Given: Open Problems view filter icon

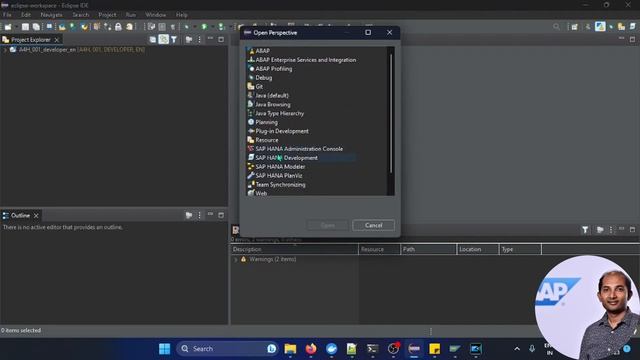Looking at the screenshot, I should [x=585, y=230].
